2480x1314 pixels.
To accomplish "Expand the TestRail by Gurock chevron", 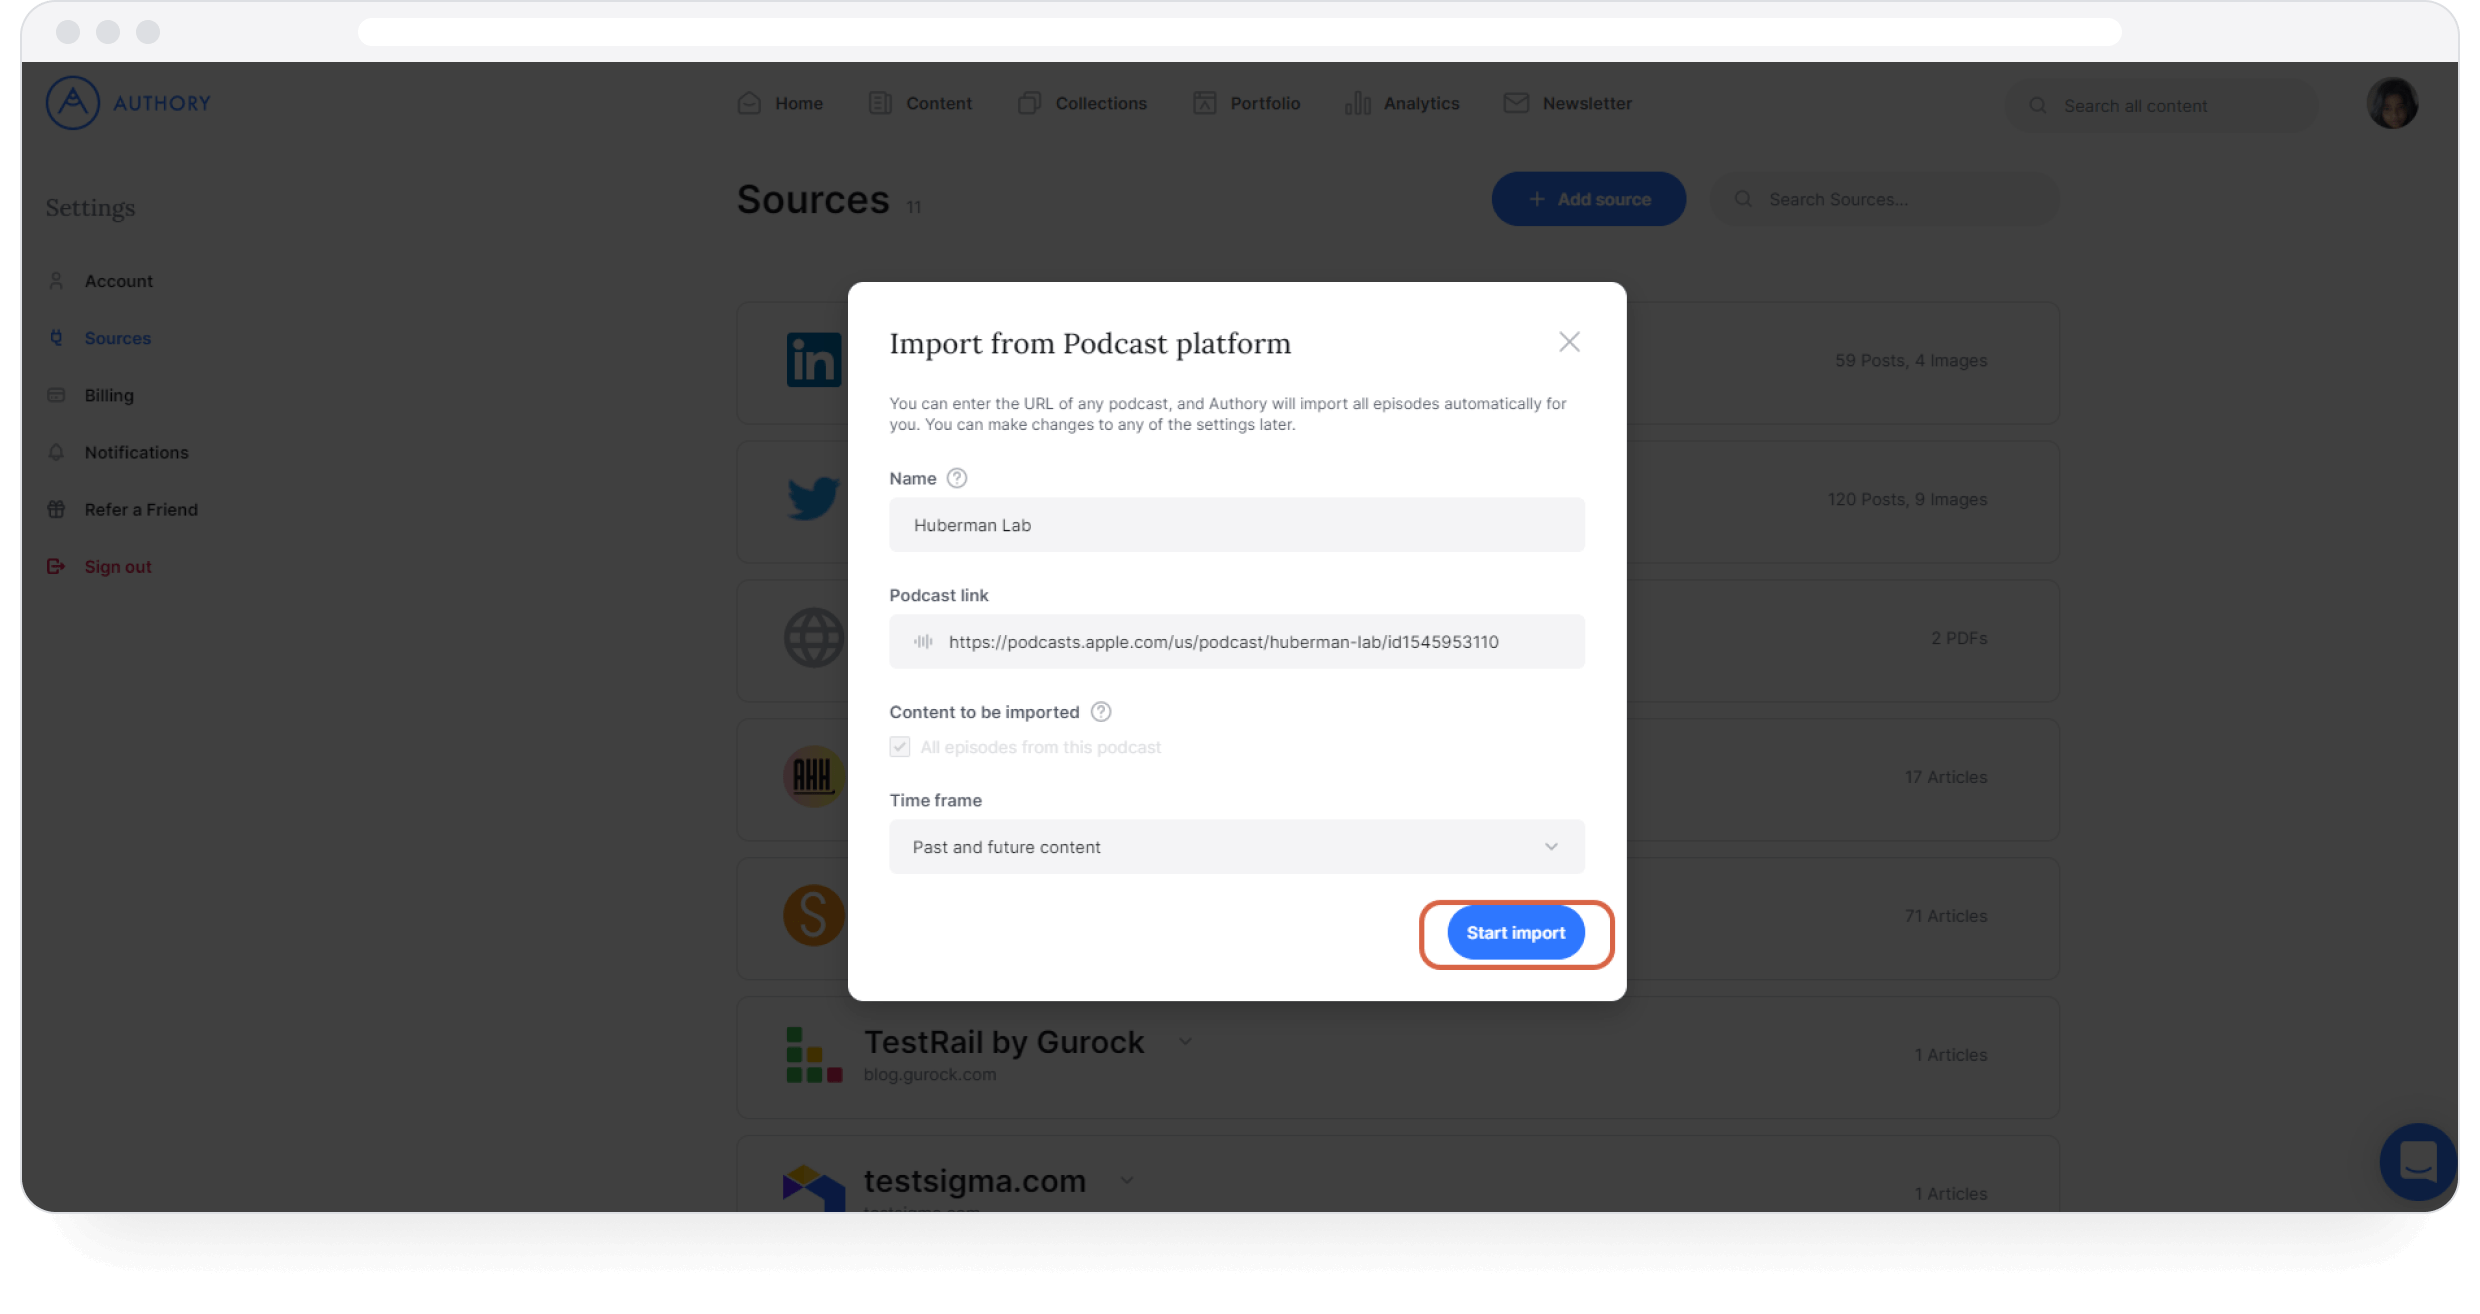I will (x=1185, y=1041).
